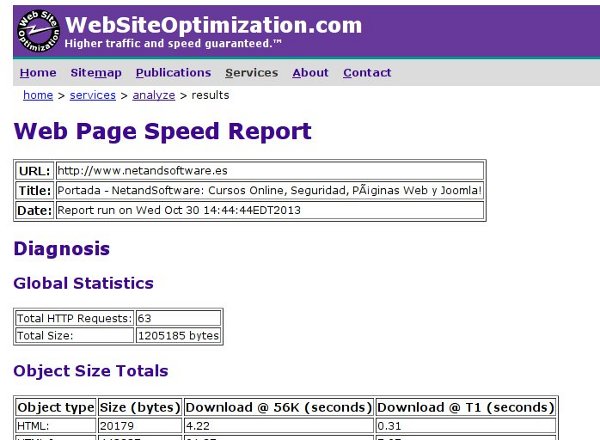Click the value '63' cell

178,318
